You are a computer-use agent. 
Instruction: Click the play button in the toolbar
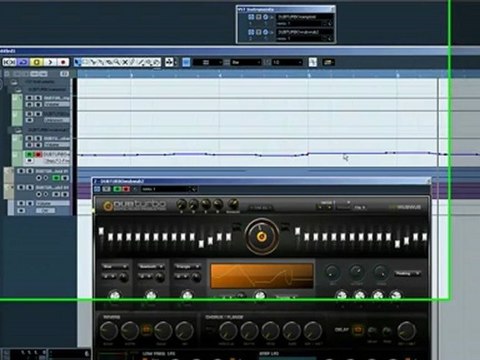[50, 62]
